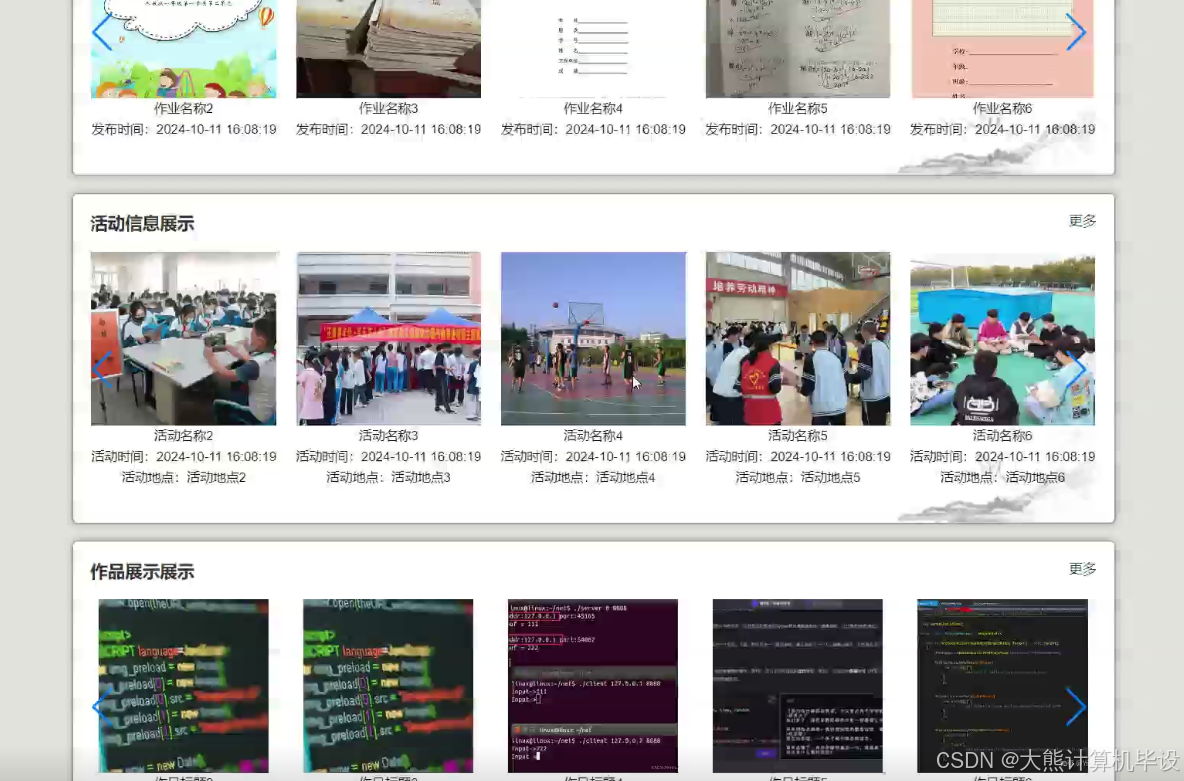Click the next arrow in 活动信息展示 carousel
Viewport: 1184px width, 781px height.
(x=1075, y=370)
